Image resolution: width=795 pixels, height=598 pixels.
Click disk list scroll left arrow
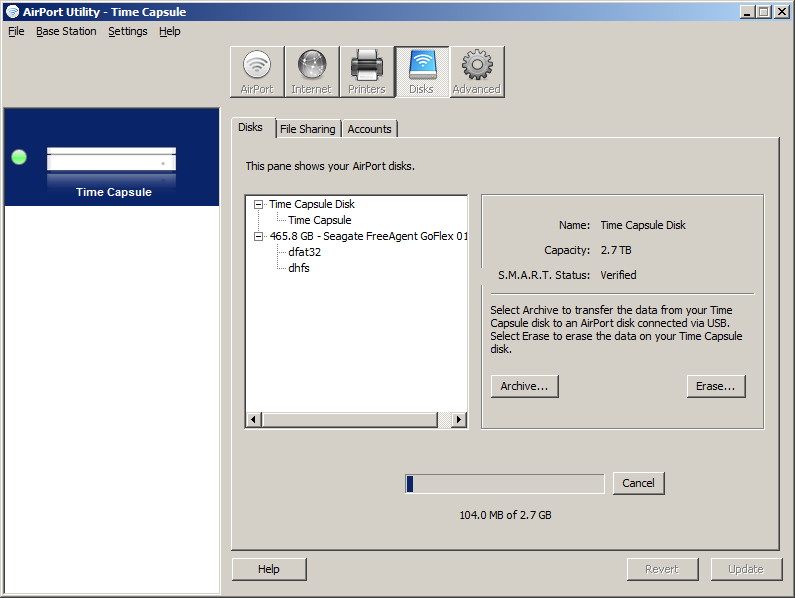pos(254,419)
